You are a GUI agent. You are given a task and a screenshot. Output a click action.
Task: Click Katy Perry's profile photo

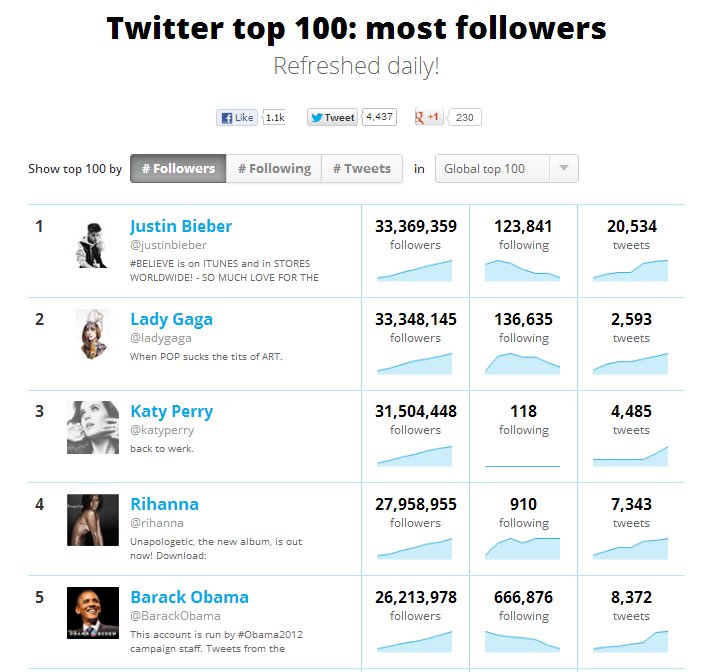pos(93,427)
